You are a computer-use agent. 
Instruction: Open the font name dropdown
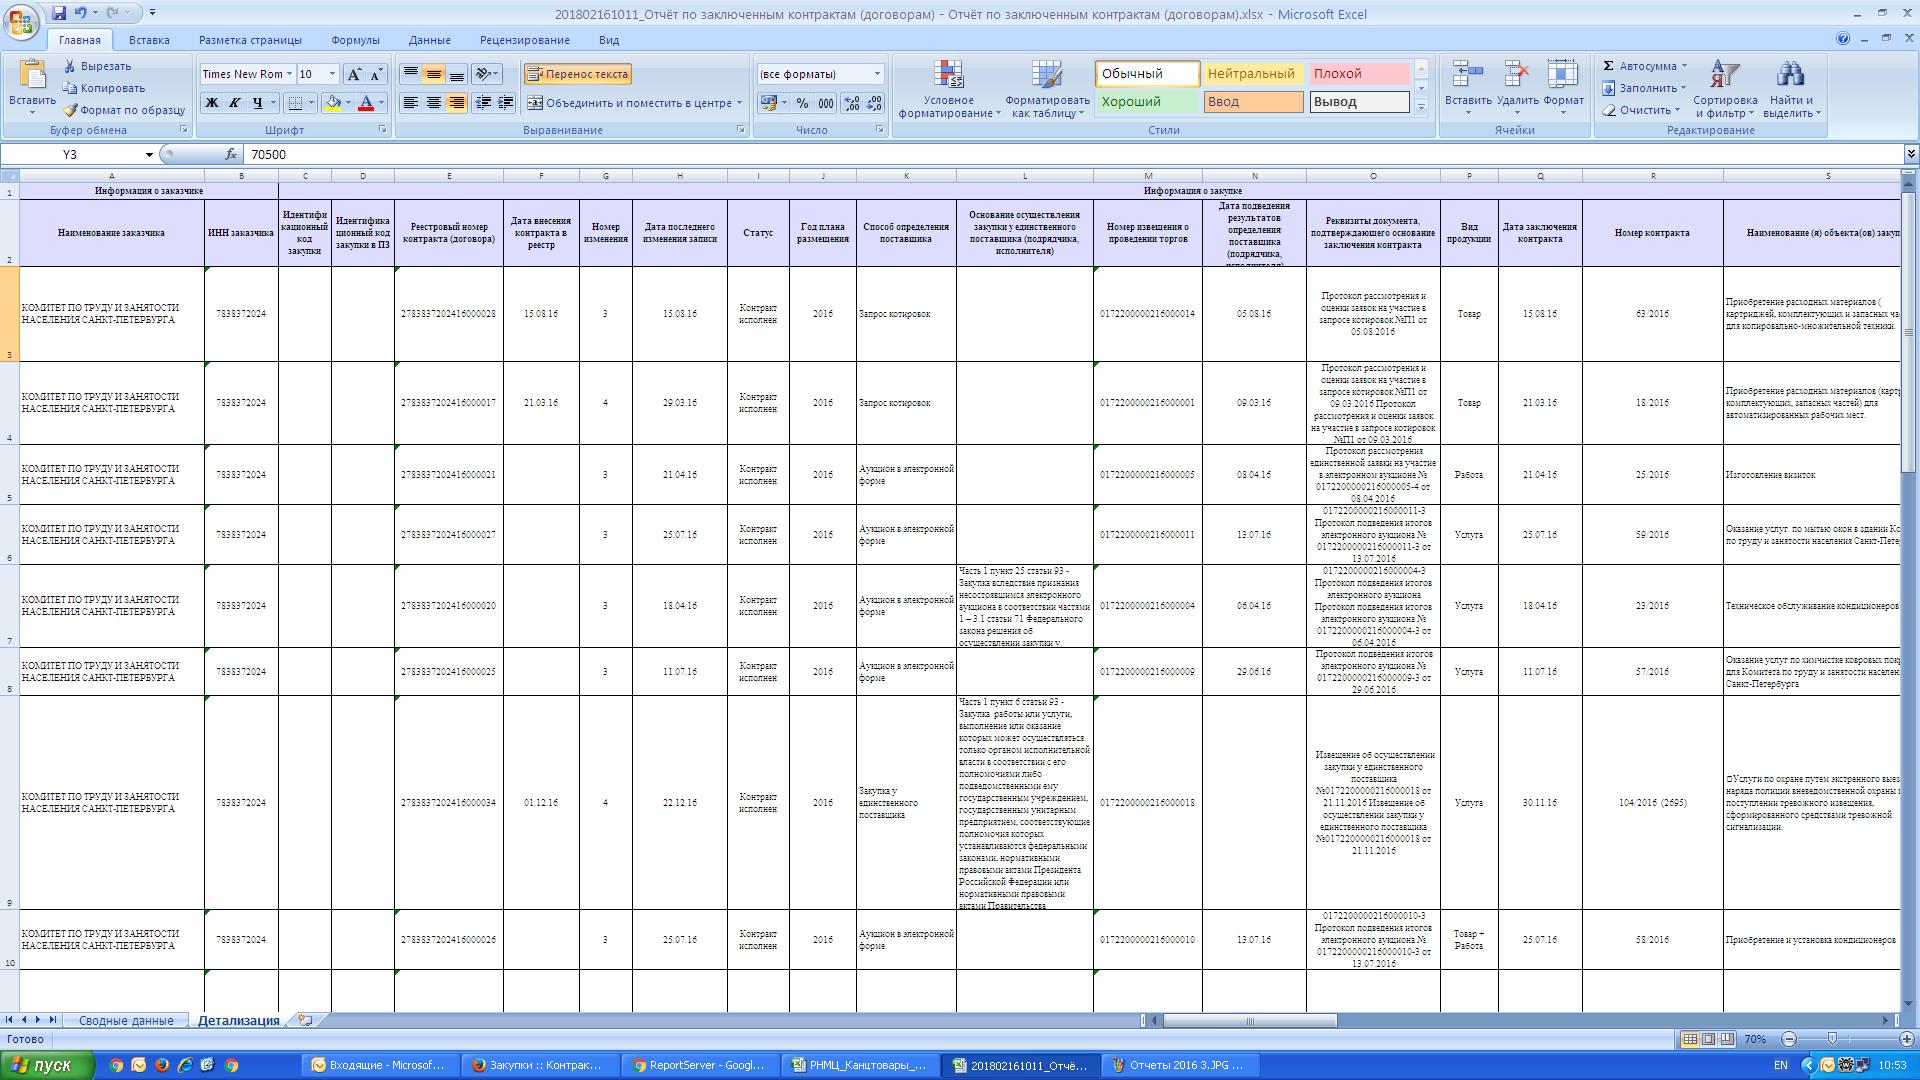click(x=290, y=74)
